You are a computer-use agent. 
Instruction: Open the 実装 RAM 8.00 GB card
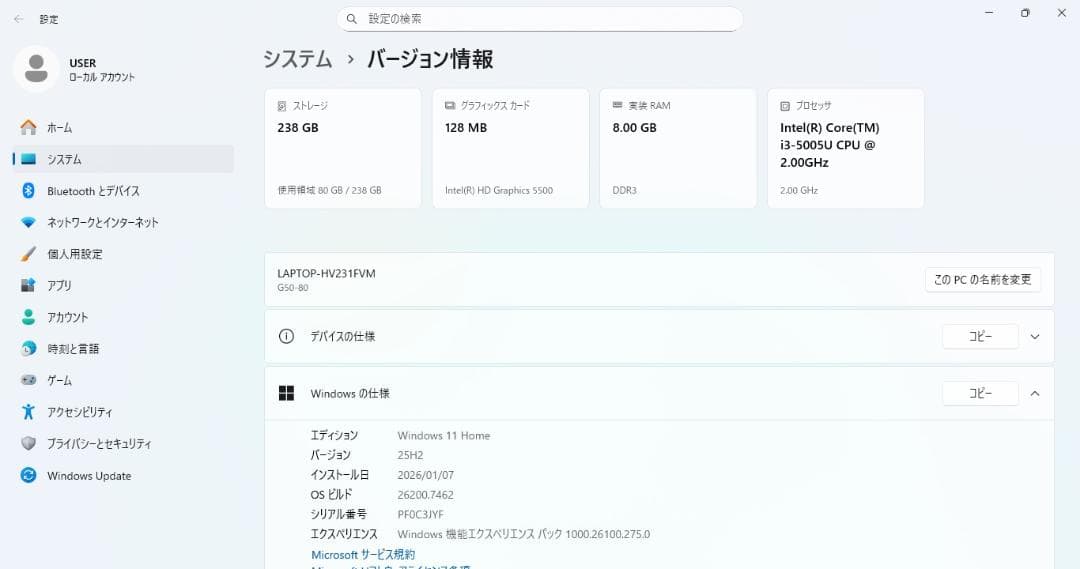[678, 148]
